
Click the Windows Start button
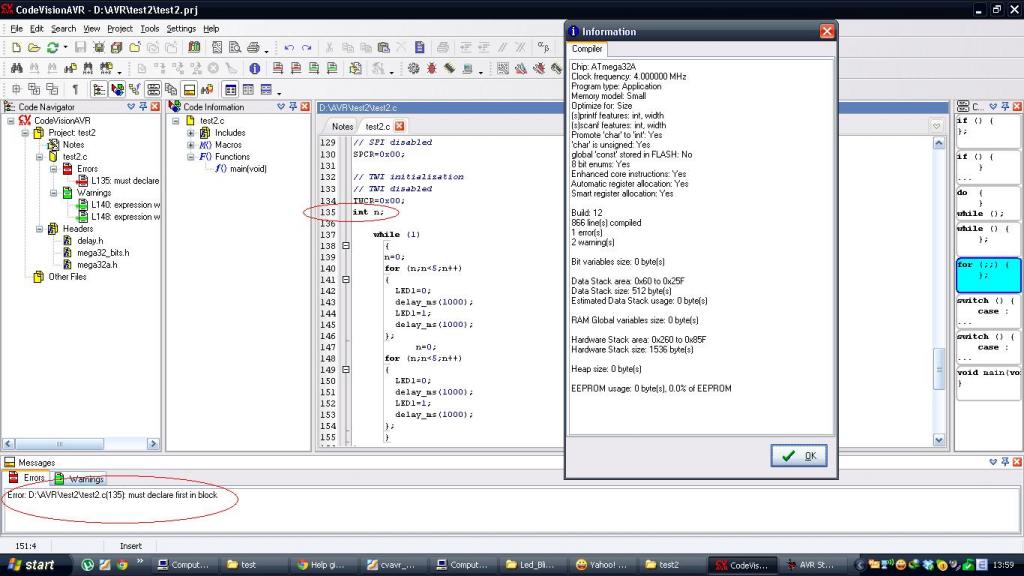point(30,565)
